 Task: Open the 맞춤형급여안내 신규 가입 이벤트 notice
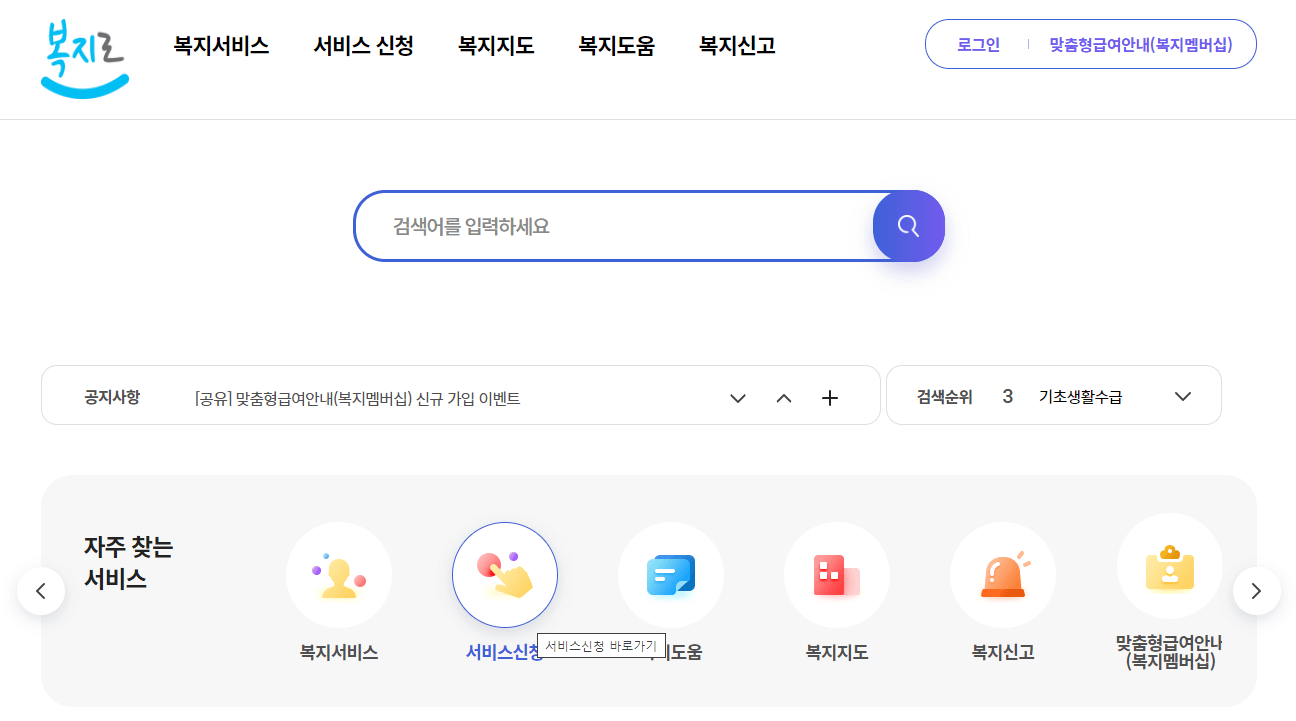tap(358, 399)
